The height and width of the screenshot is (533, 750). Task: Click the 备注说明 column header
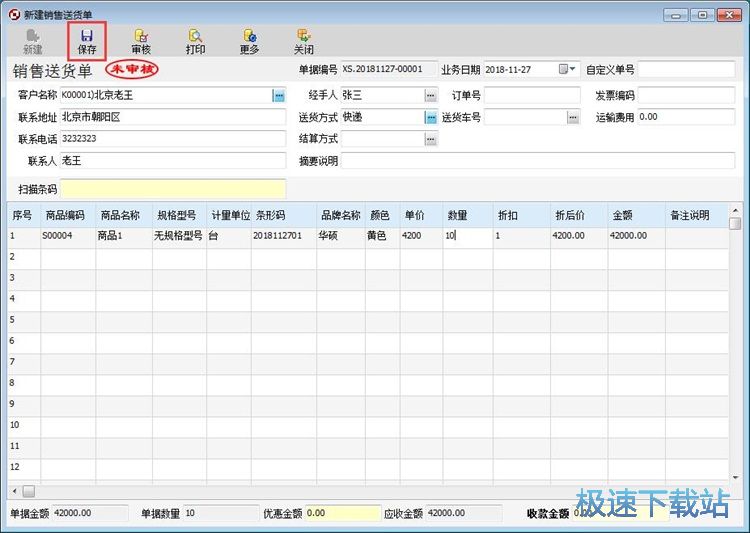697,215
